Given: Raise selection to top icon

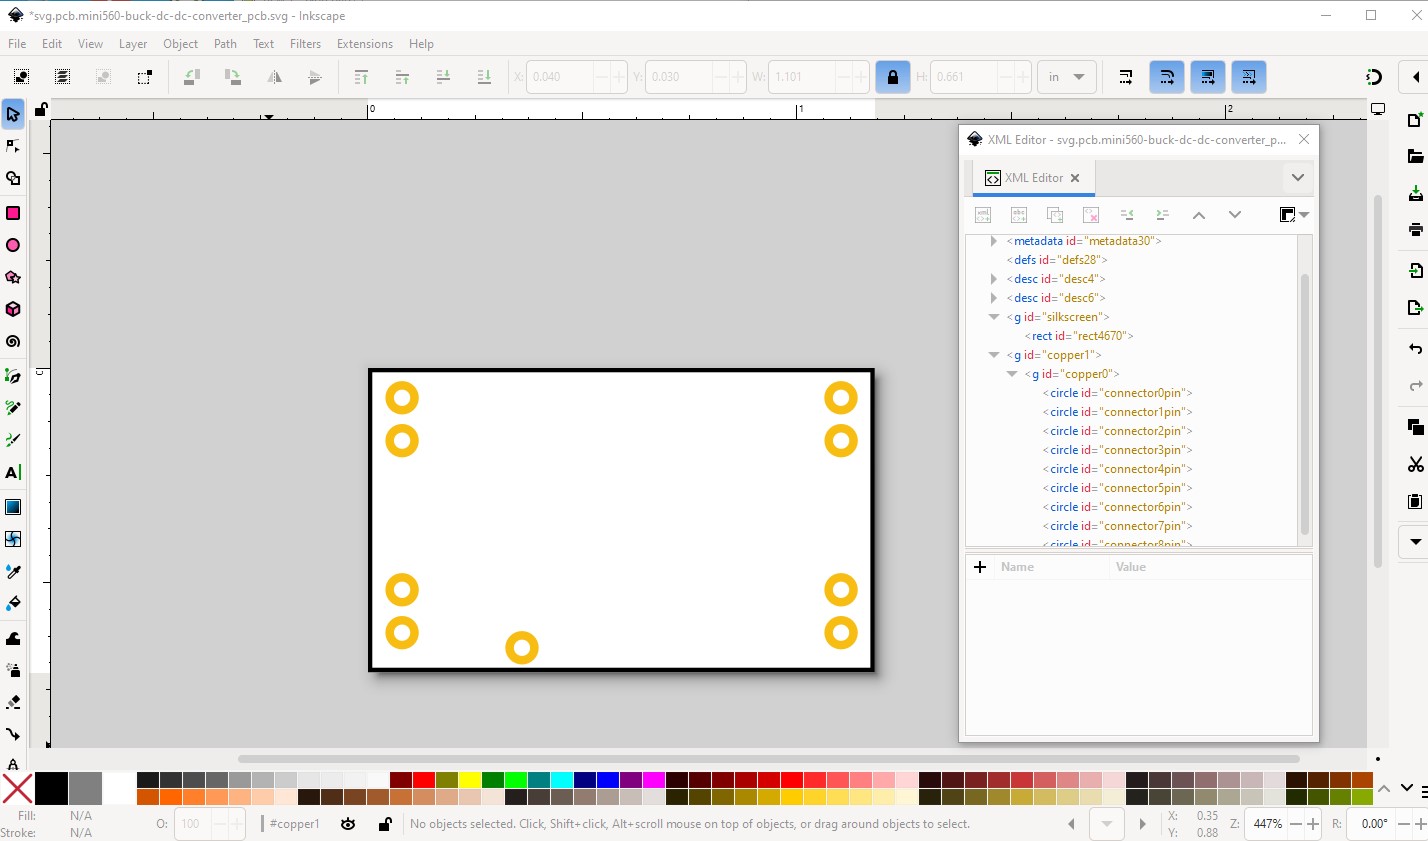Looking at the screenshot, I should pos(361,77).
